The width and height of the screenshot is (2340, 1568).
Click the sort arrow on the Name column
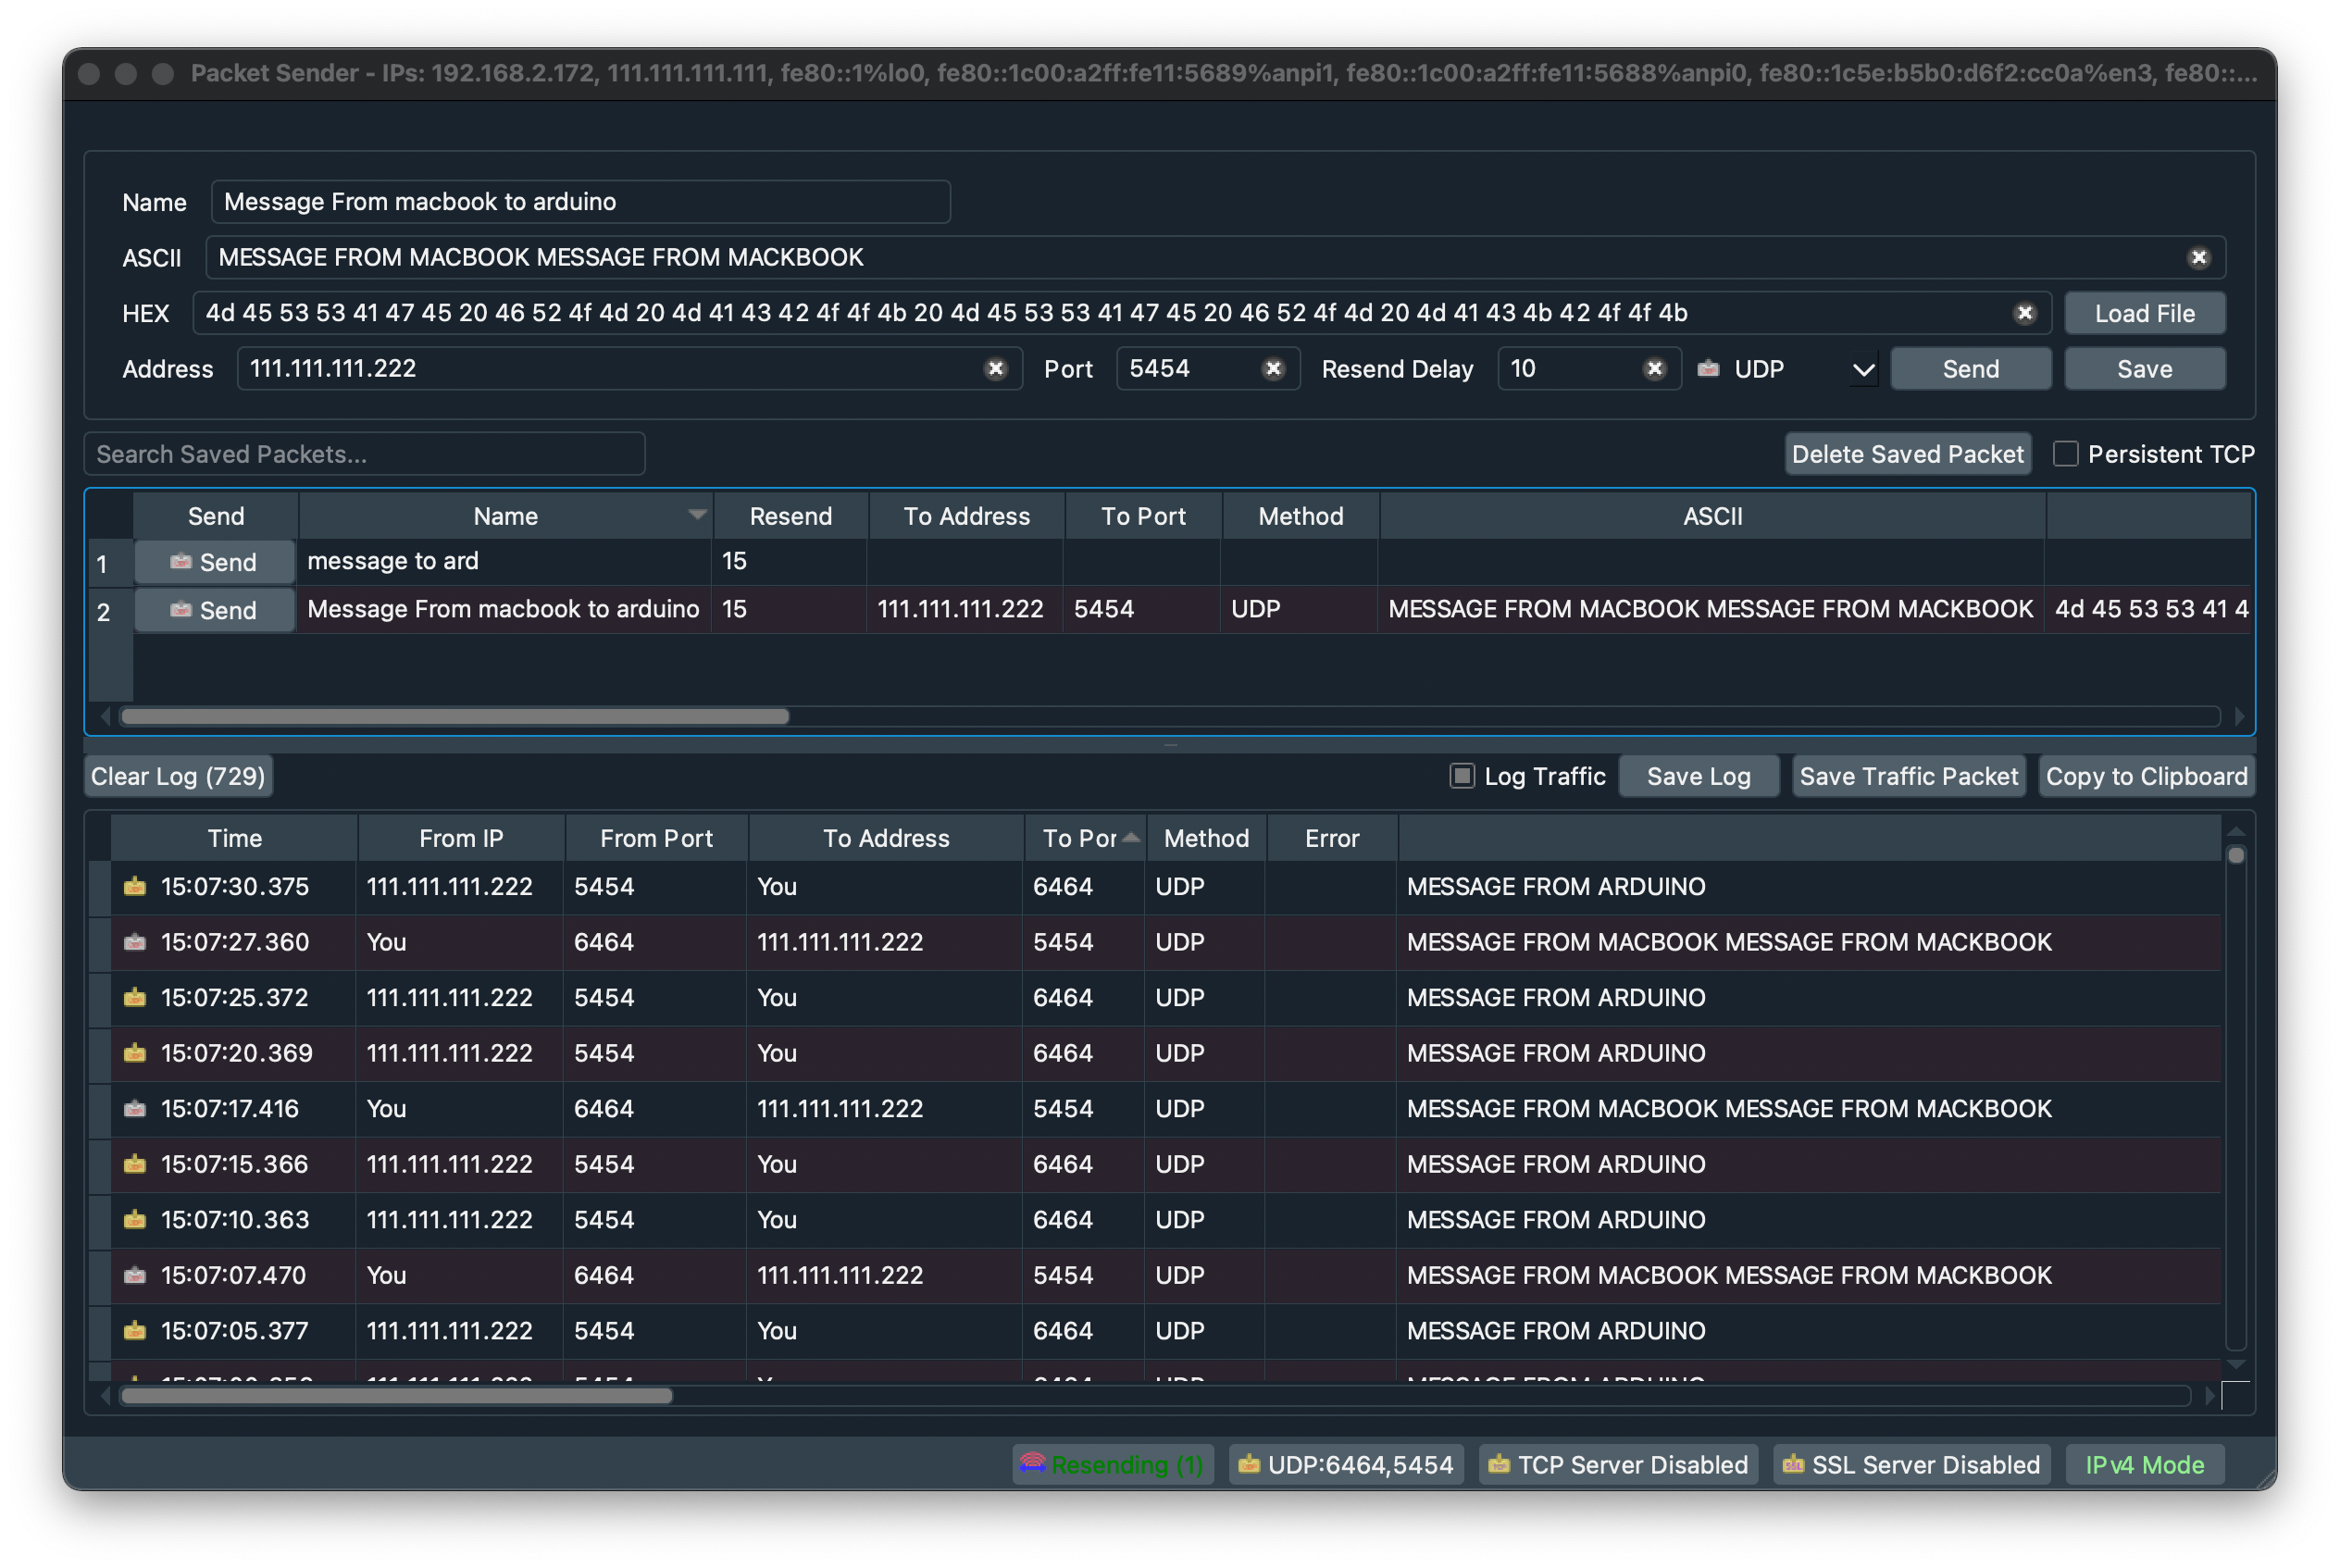[x=697, y=515]
